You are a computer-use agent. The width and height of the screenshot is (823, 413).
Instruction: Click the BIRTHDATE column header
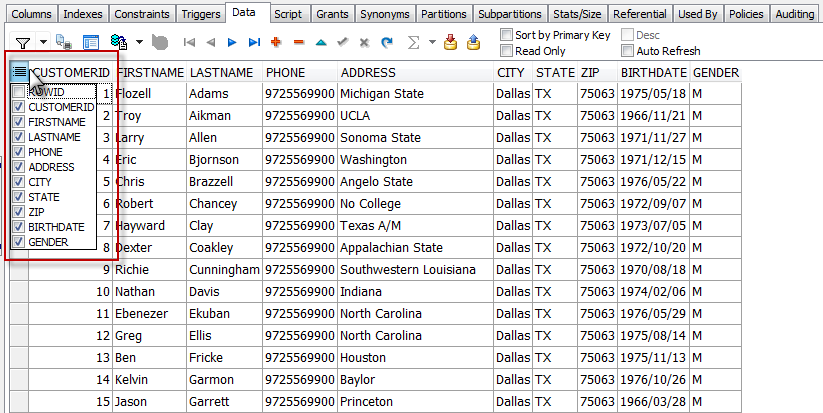pyautogui.click(x=653, y=73)
